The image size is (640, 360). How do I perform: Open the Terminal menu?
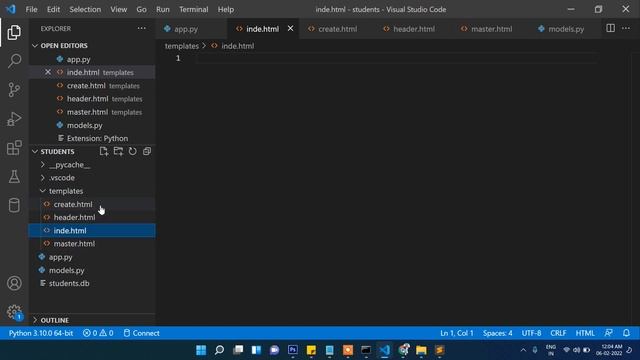pos(193,9)
